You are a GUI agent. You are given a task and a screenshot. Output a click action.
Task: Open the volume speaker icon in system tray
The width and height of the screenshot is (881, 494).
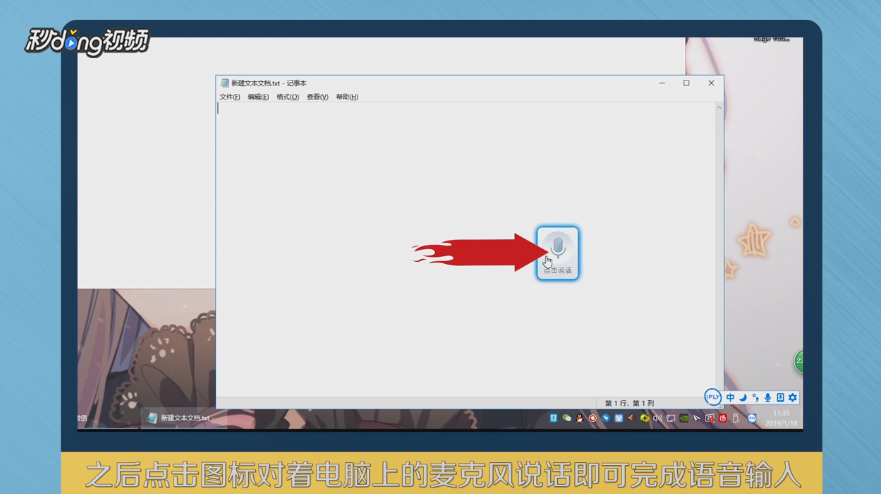pyautogui.click(x=657, y=418)
